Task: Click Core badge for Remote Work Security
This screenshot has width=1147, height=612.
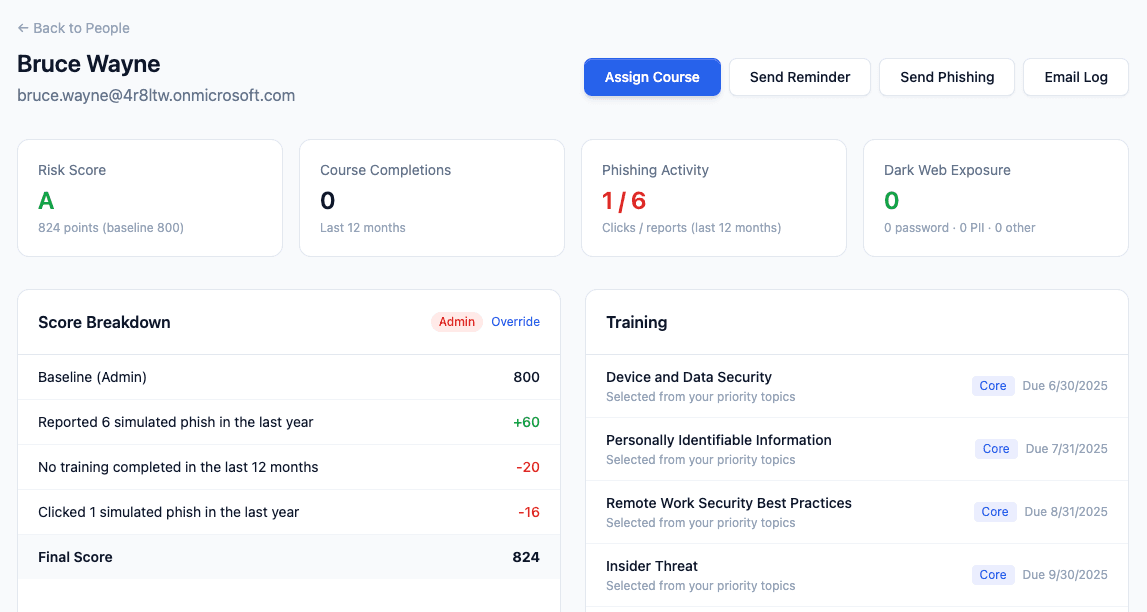Action: pos(995,512)
